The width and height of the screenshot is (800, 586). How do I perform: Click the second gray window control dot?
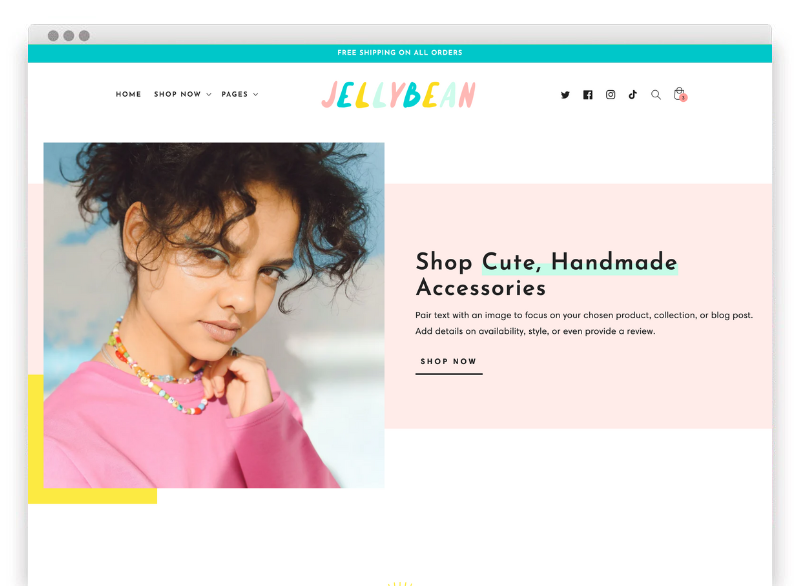point(69,36)
